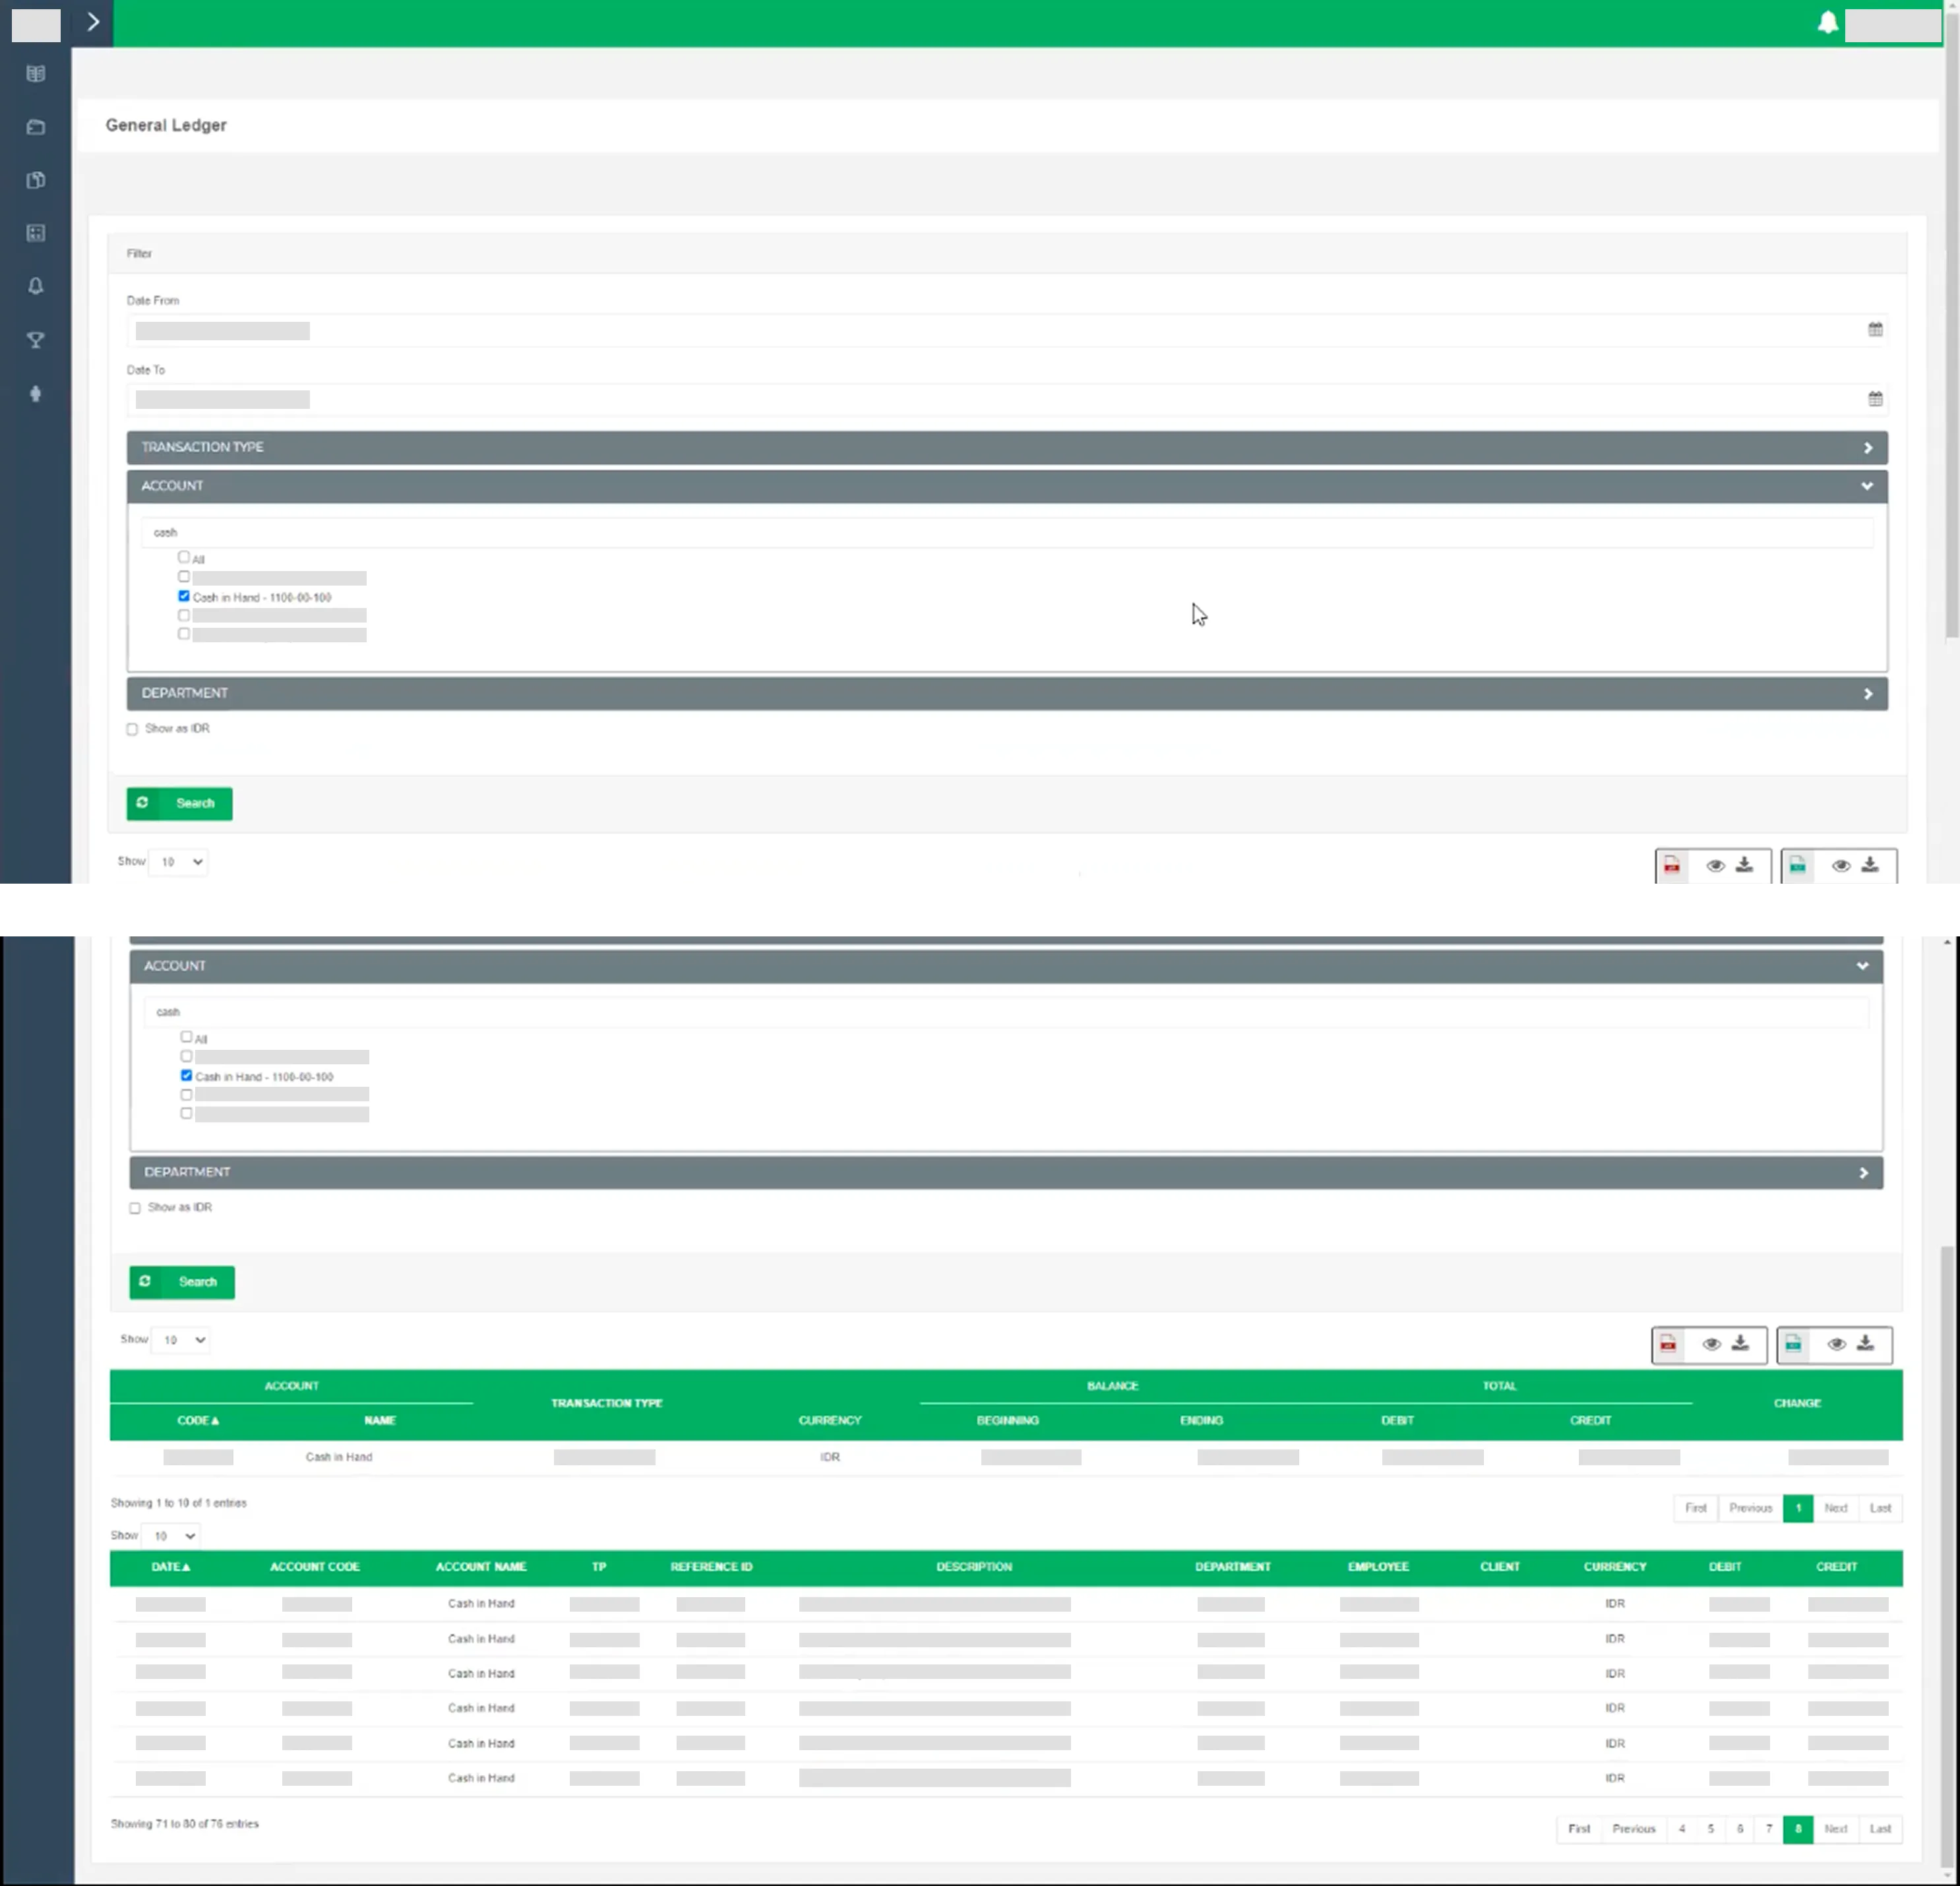
Task: Expand the DEPARTMENT section in lower screenshot
Action: coord(1006,1172)
